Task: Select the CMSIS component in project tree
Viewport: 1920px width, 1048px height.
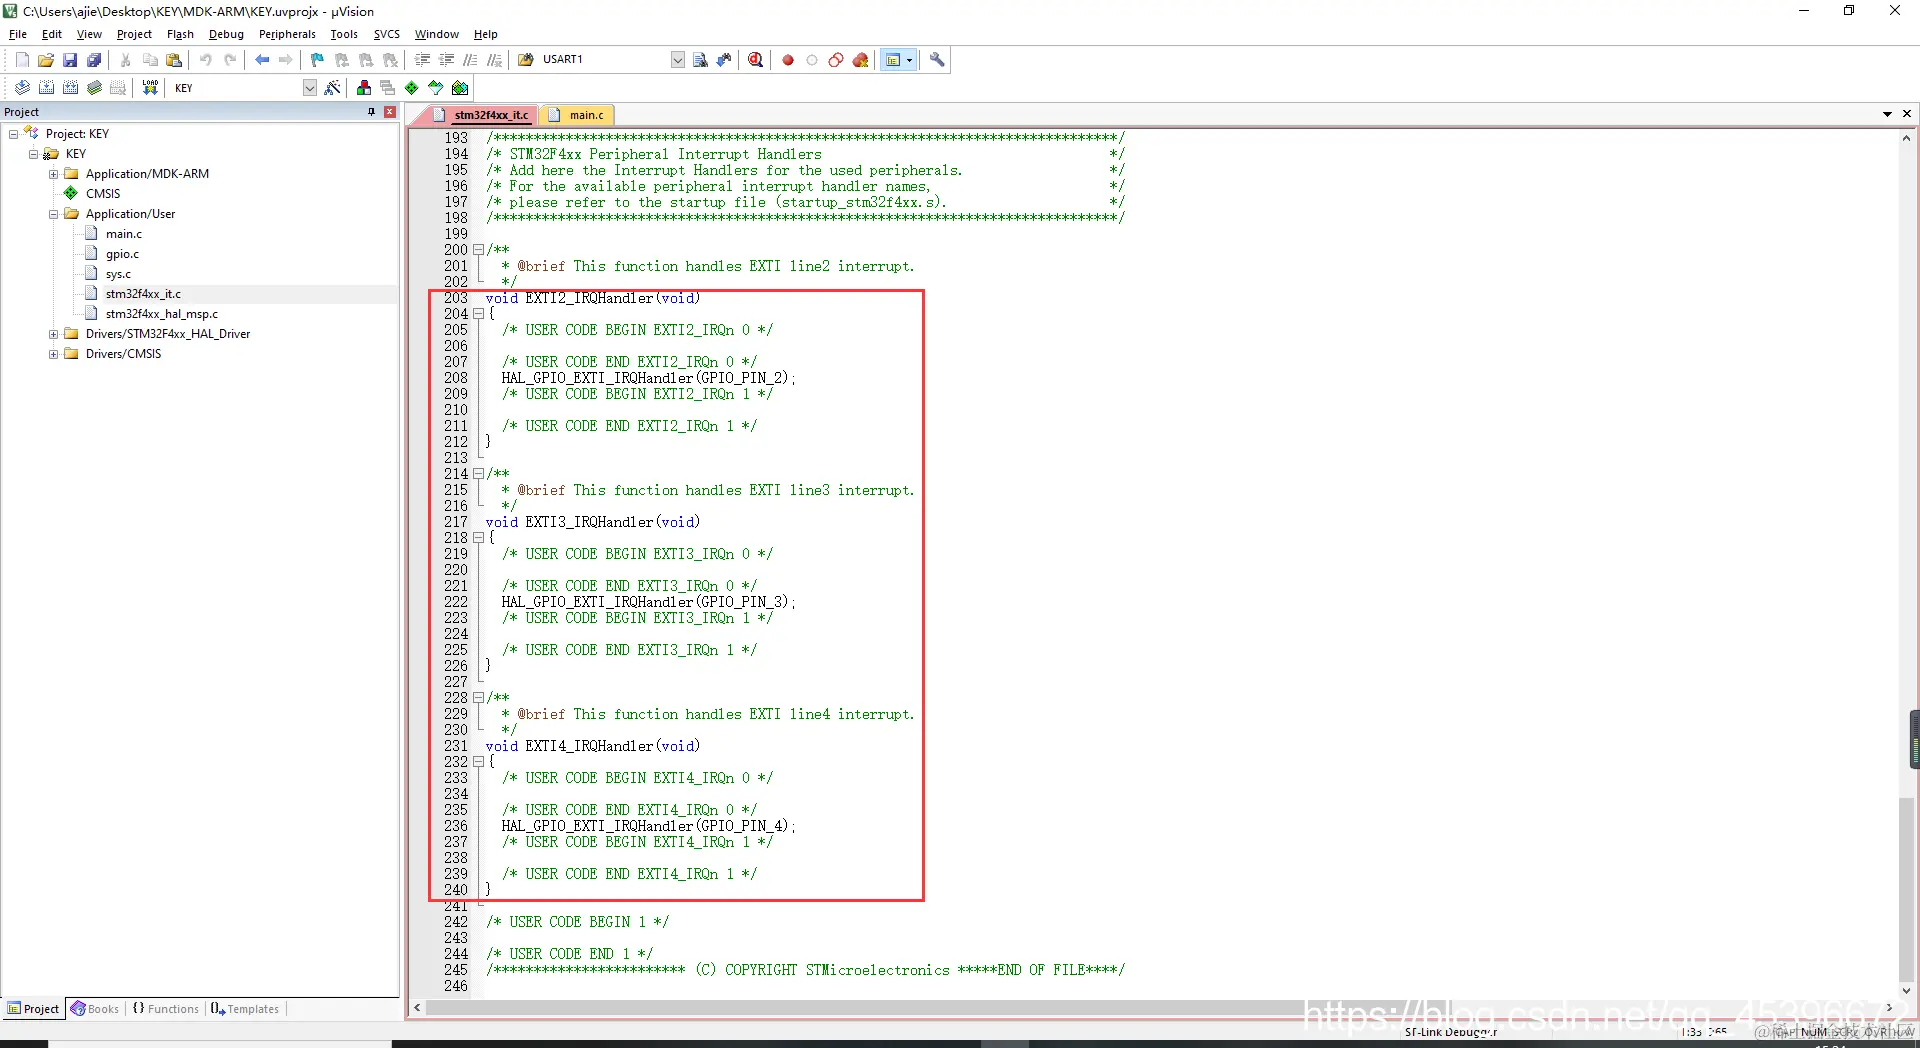Action: click(x=102, y=194)
